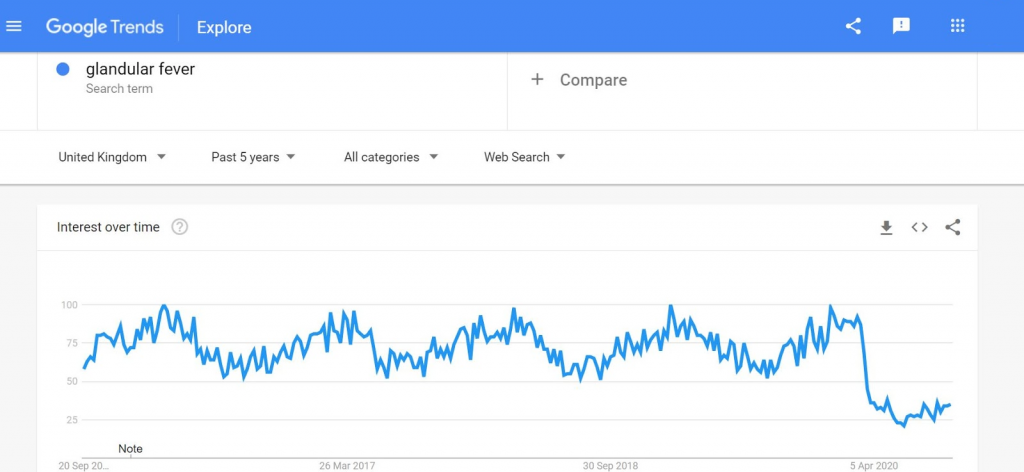Open the Past 5 years dropdown
The image size is (1024, 472).
pyautogui.click(x=253, y=157)
